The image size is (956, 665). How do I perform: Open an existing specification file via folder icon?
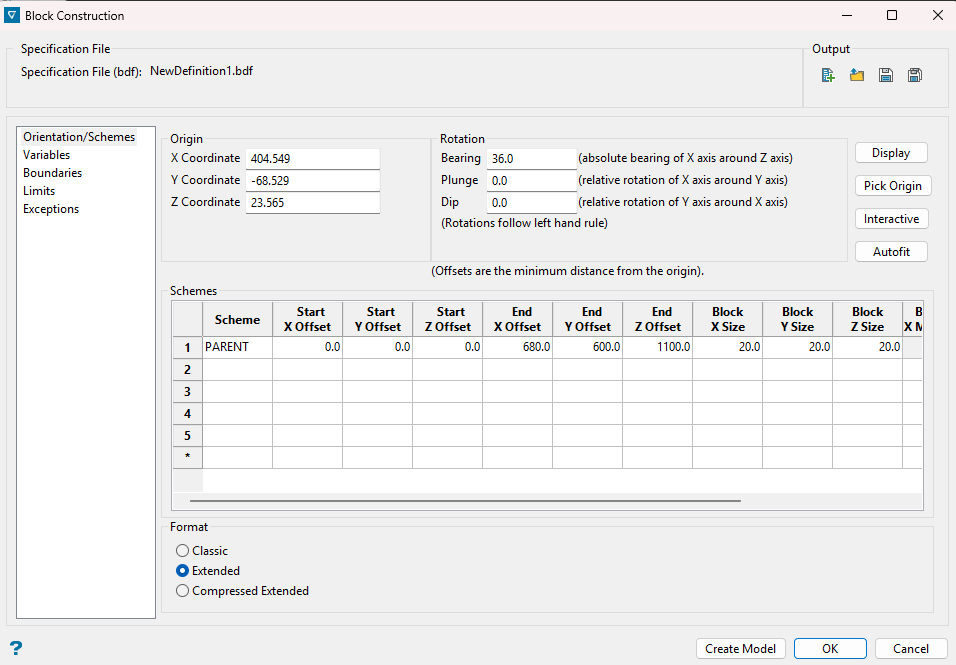coord(857,75)
